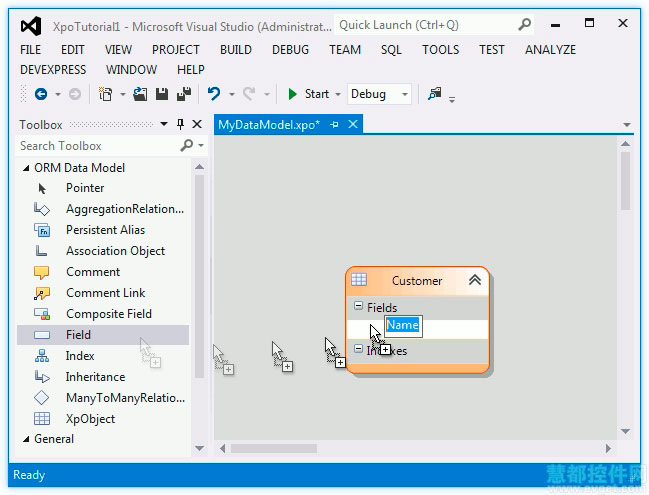Click the Open File toolbar icon
This screenshot has height=495, width=649.
click(x=140, y=94)
